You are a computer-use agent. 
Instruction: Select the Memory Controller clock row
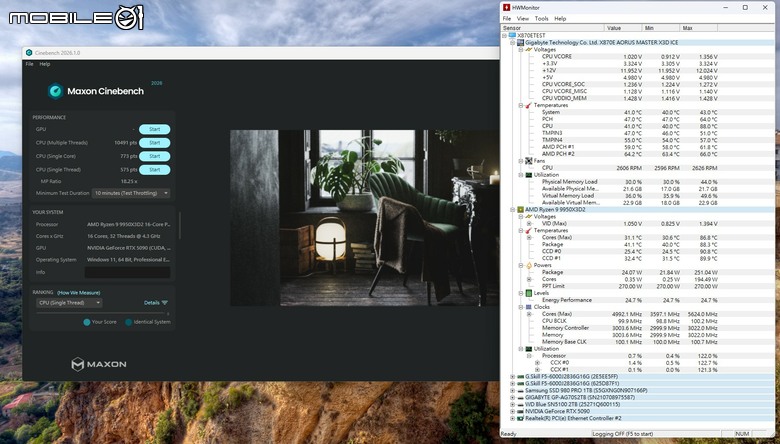click(x=629, y=328)
